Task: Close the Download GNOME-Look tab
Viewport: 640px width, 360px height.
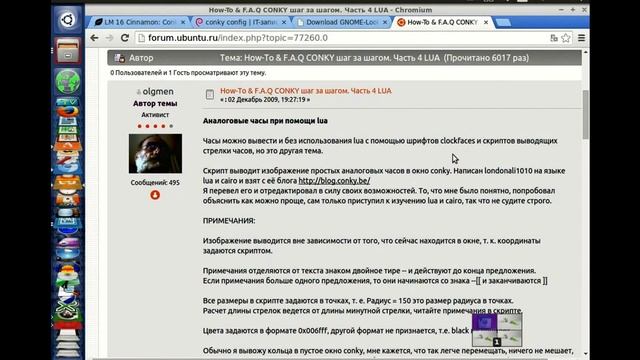Action: 384,22
